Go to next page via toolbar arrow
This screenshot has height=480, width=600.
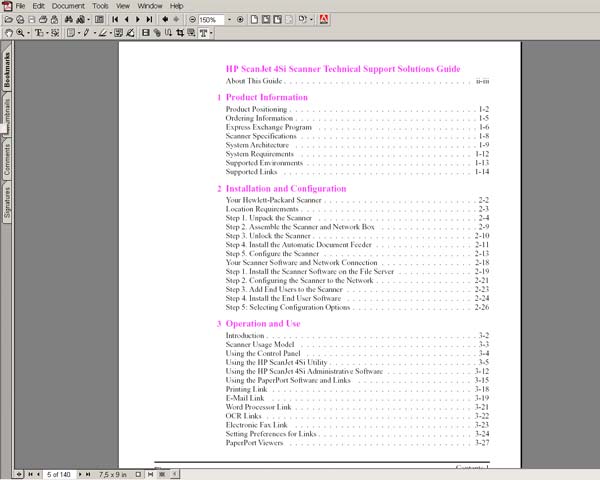(138, 20)
